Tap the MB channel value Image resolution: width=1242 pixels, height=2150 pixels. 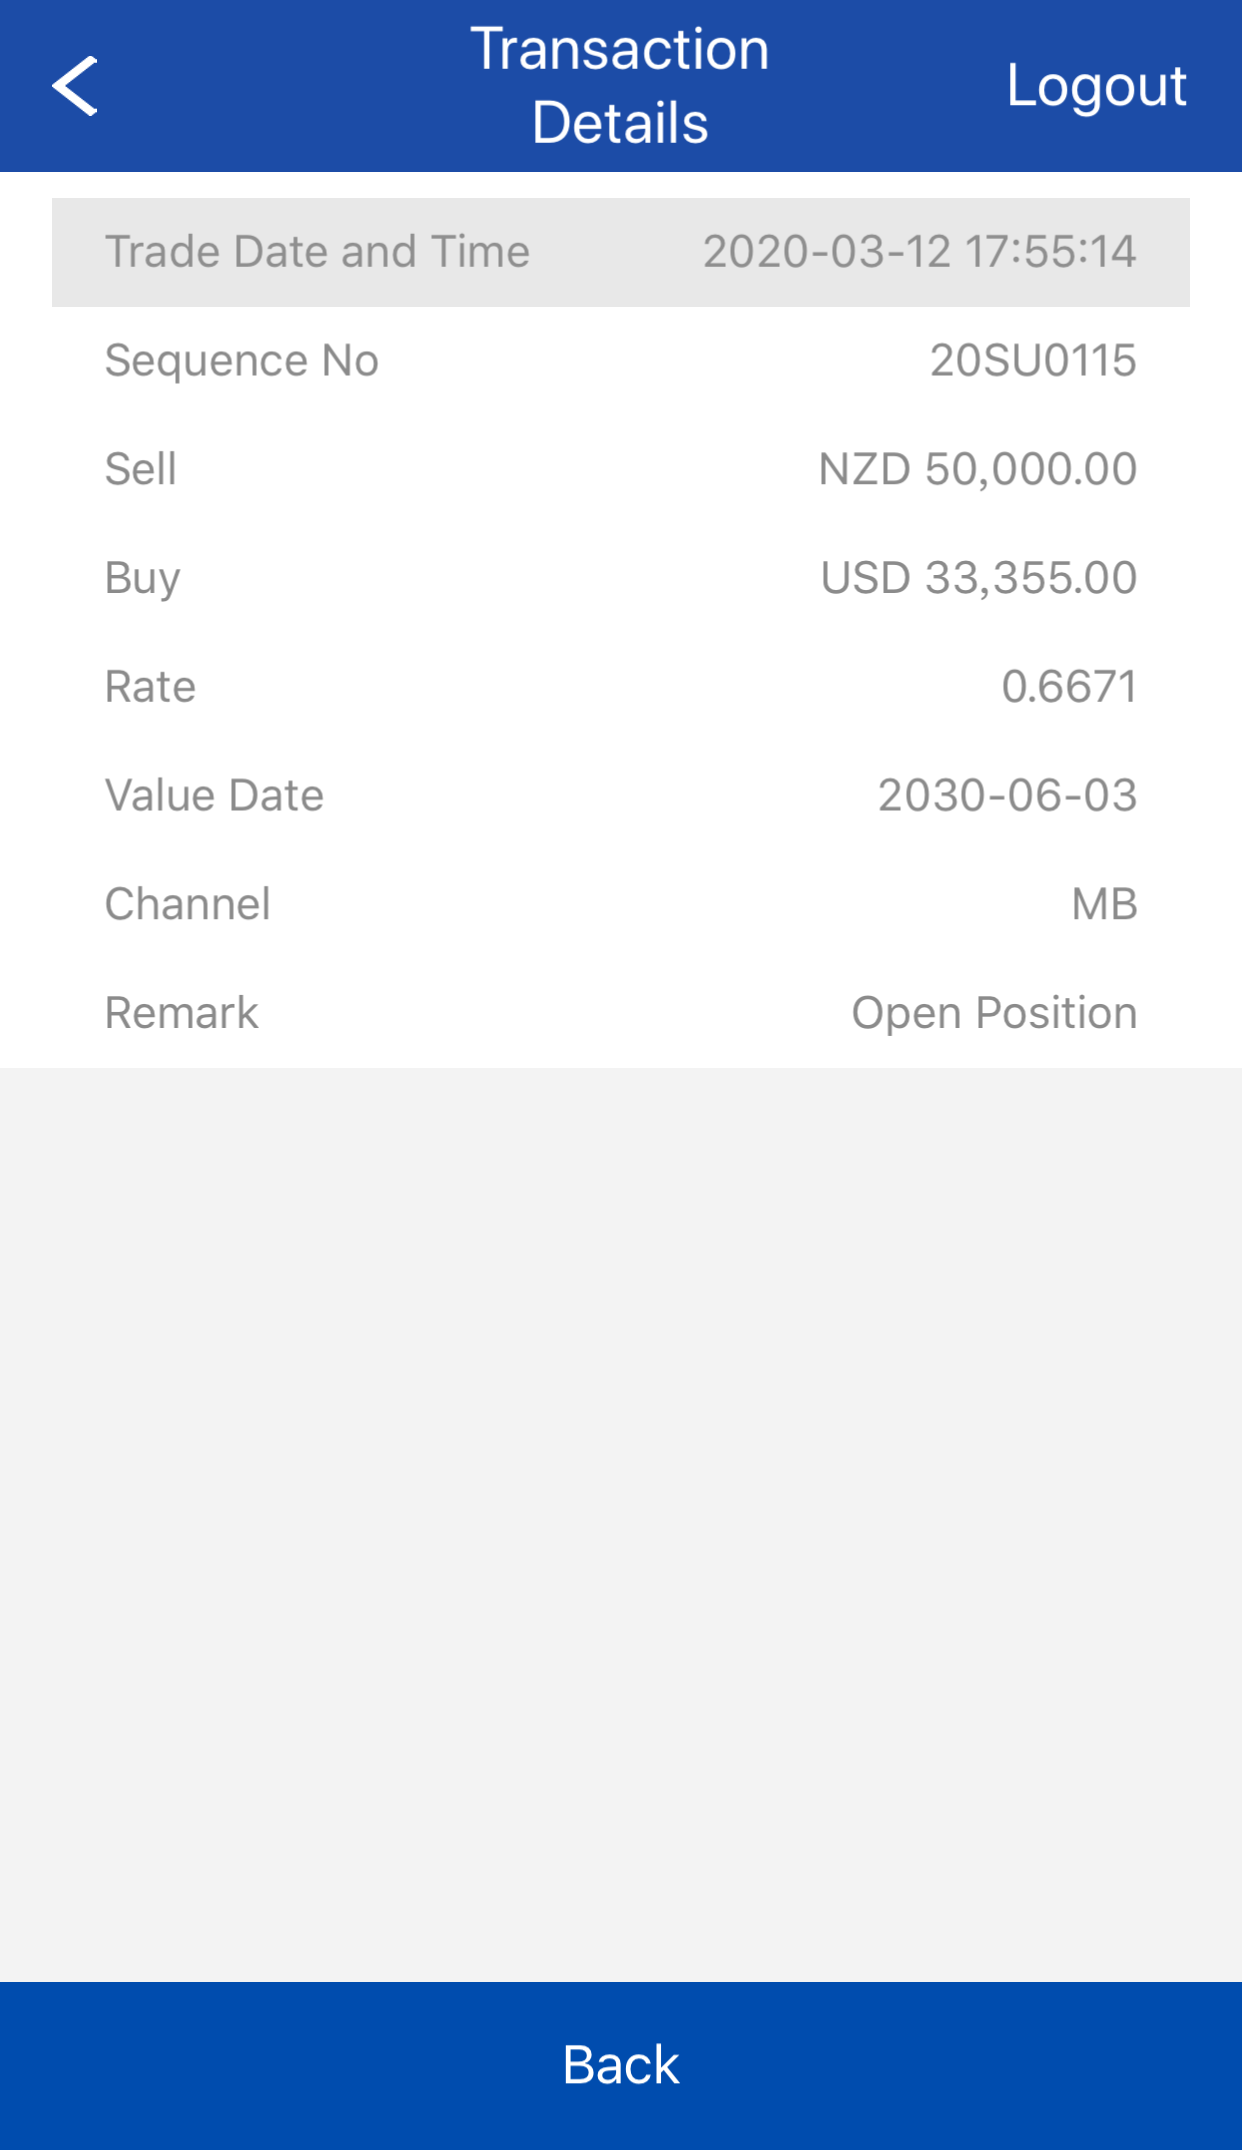pos(1104,904)
